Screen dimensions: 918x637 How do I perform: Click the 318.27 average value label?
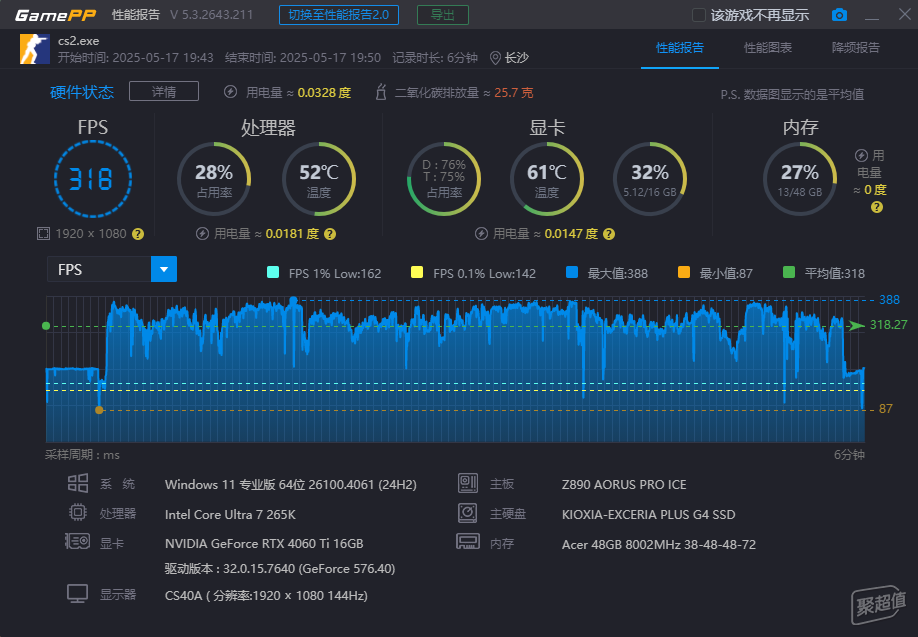pyautogui.click(x=889, y=324)
